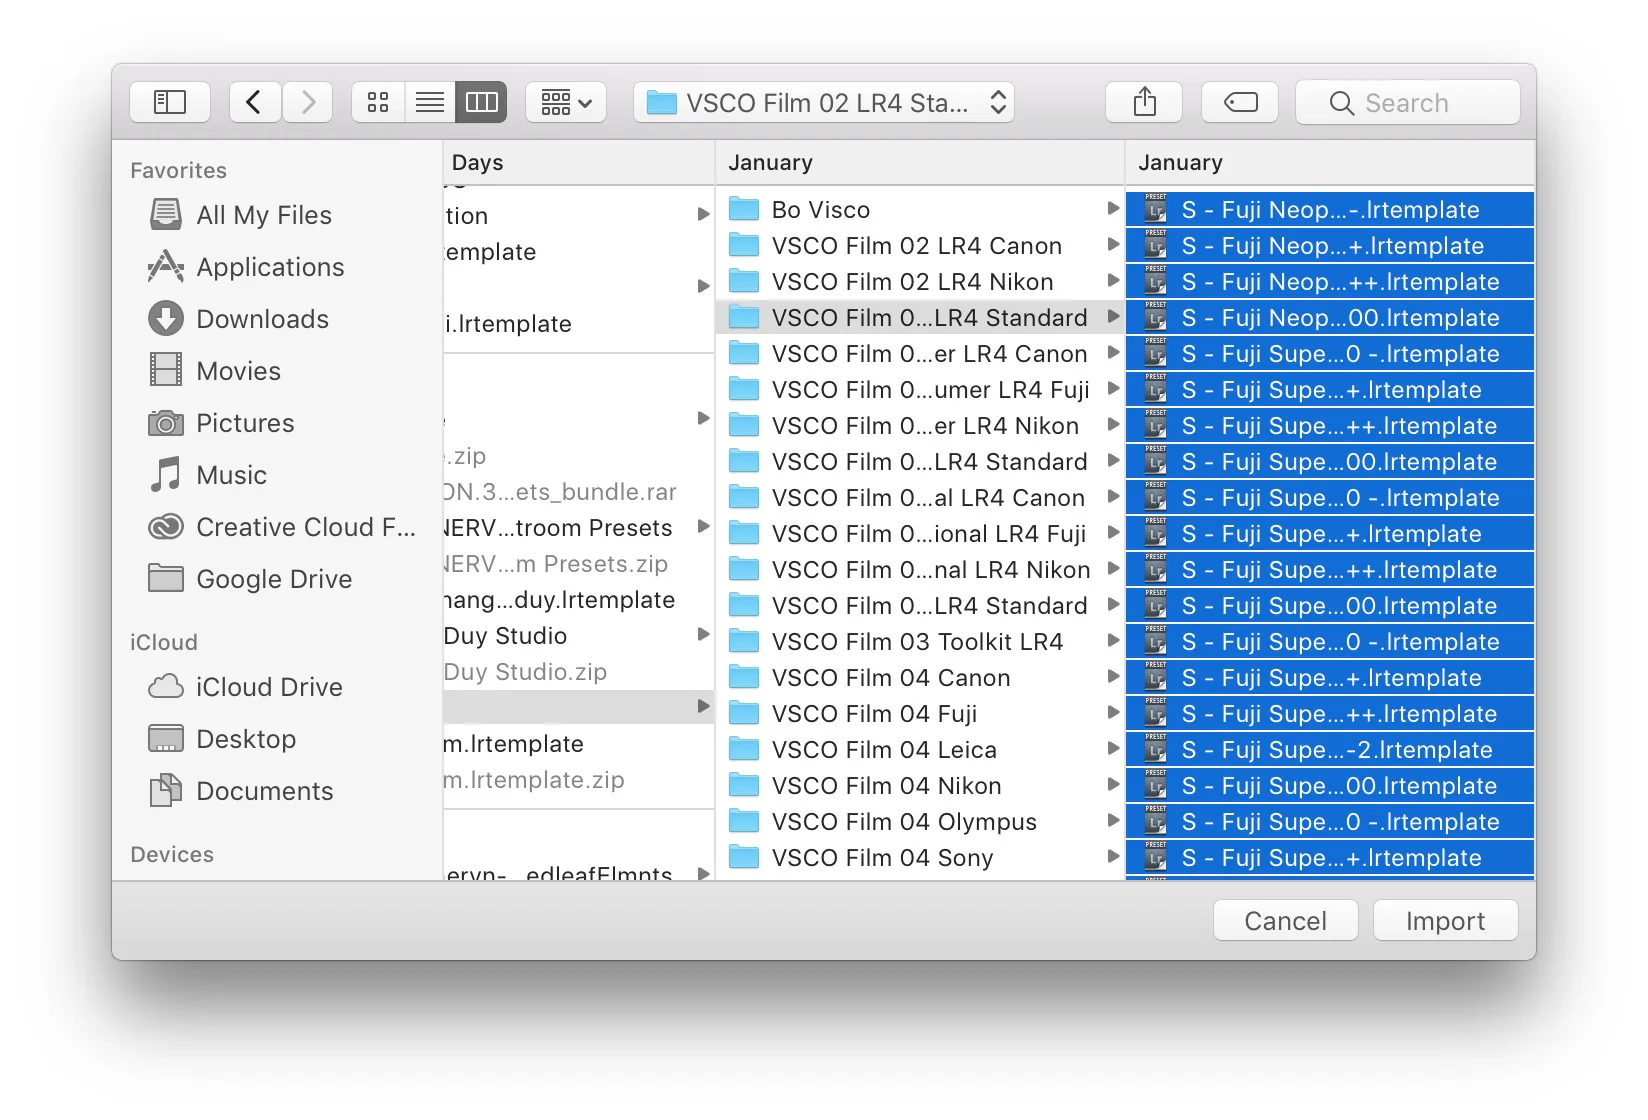1648x1120 pixels.
Task: Go back with the left chevron button
Action: click(x=254, y=102)
